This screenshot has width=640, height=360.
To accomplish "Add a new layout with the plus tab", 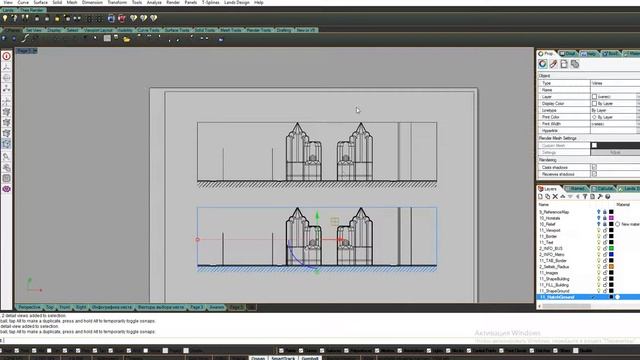I will [251, 307].
